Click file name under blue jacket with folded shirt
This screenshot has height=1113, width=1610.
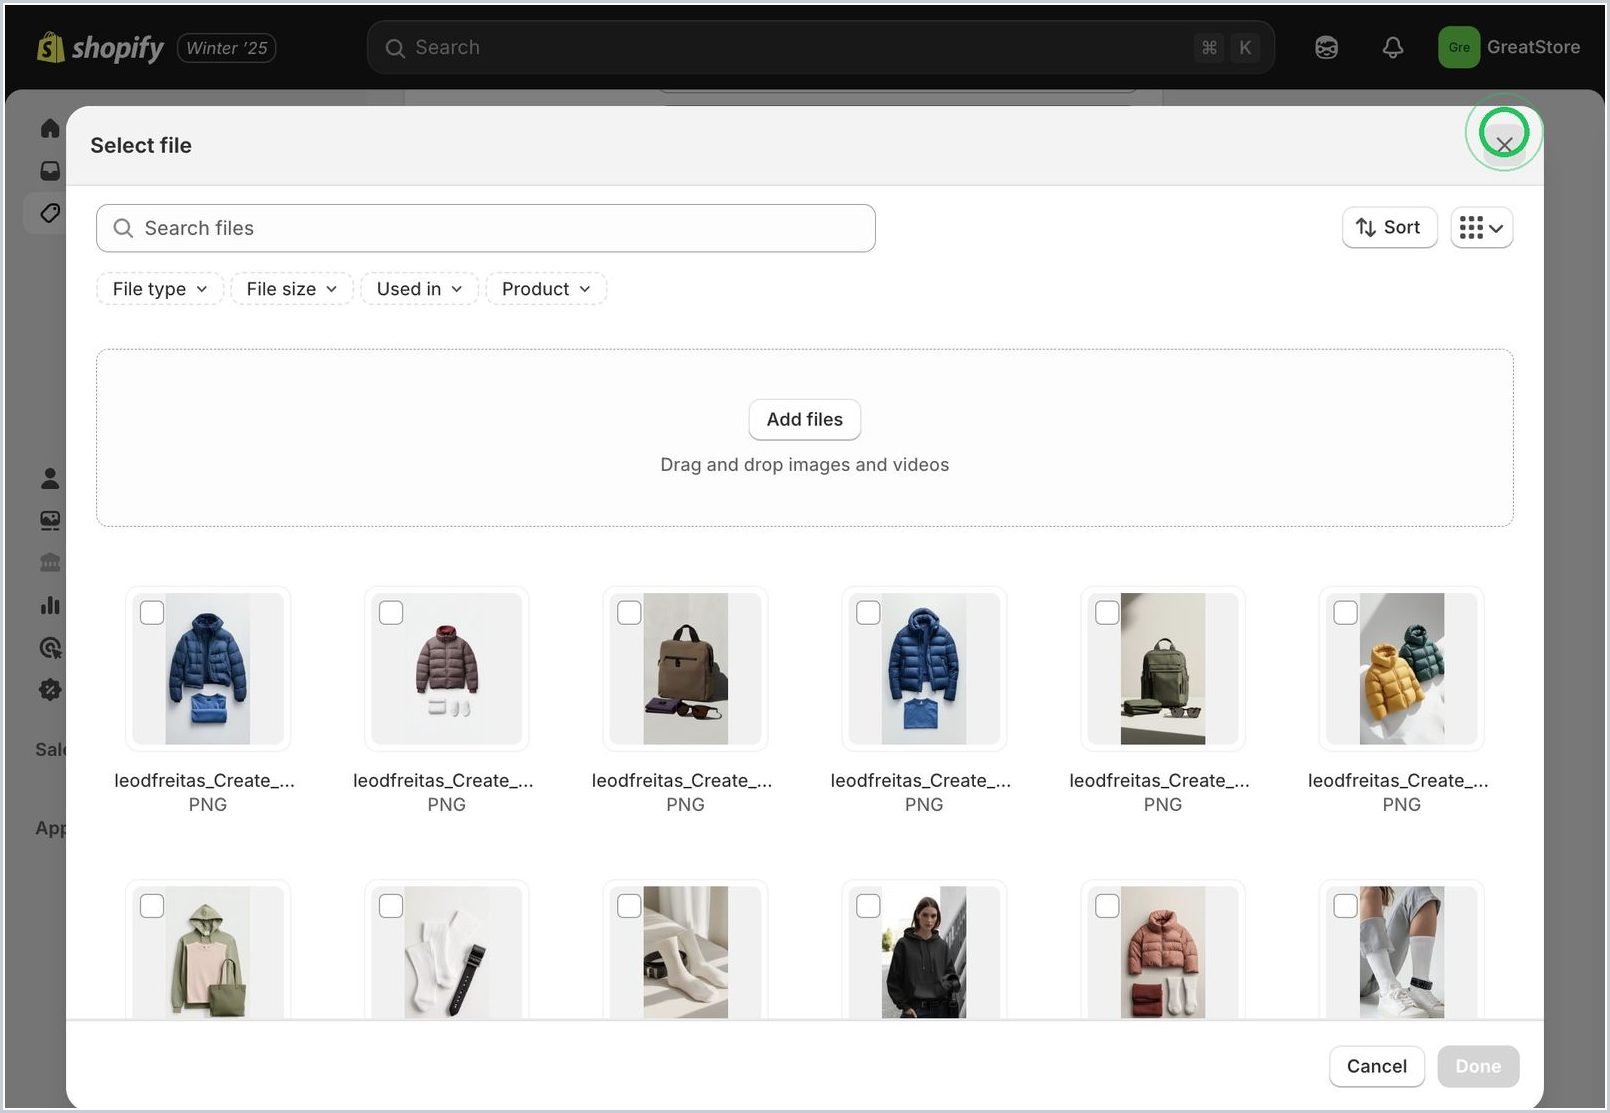[205, 780]
